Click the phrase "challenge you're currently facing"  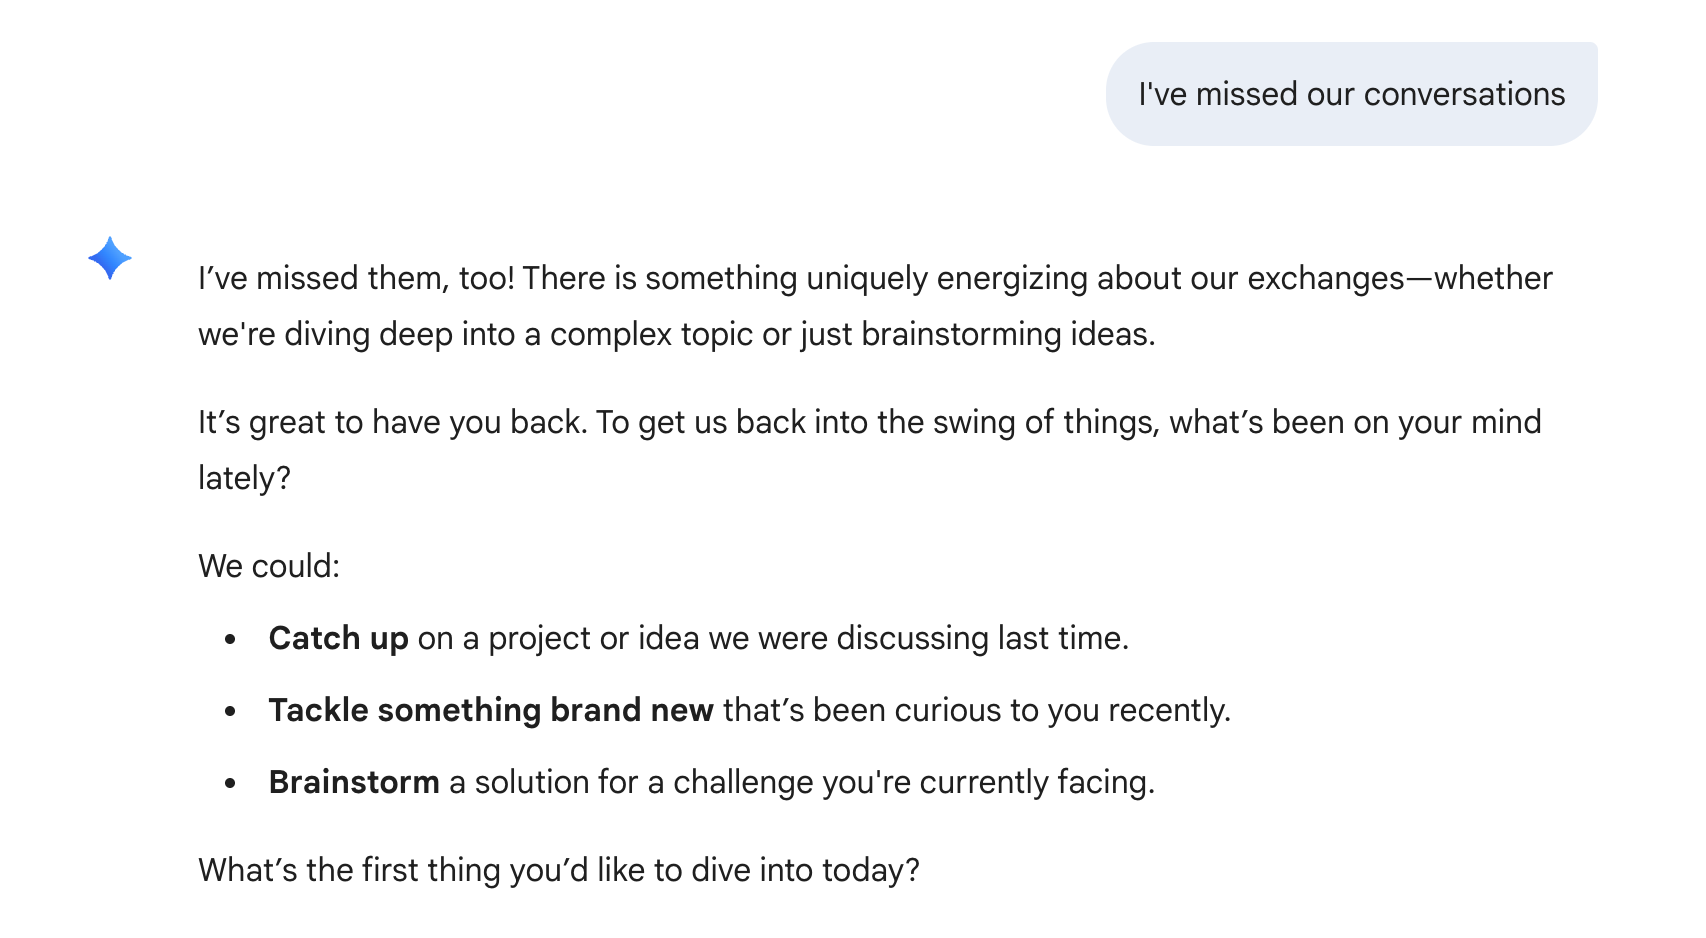click(913, 782)
